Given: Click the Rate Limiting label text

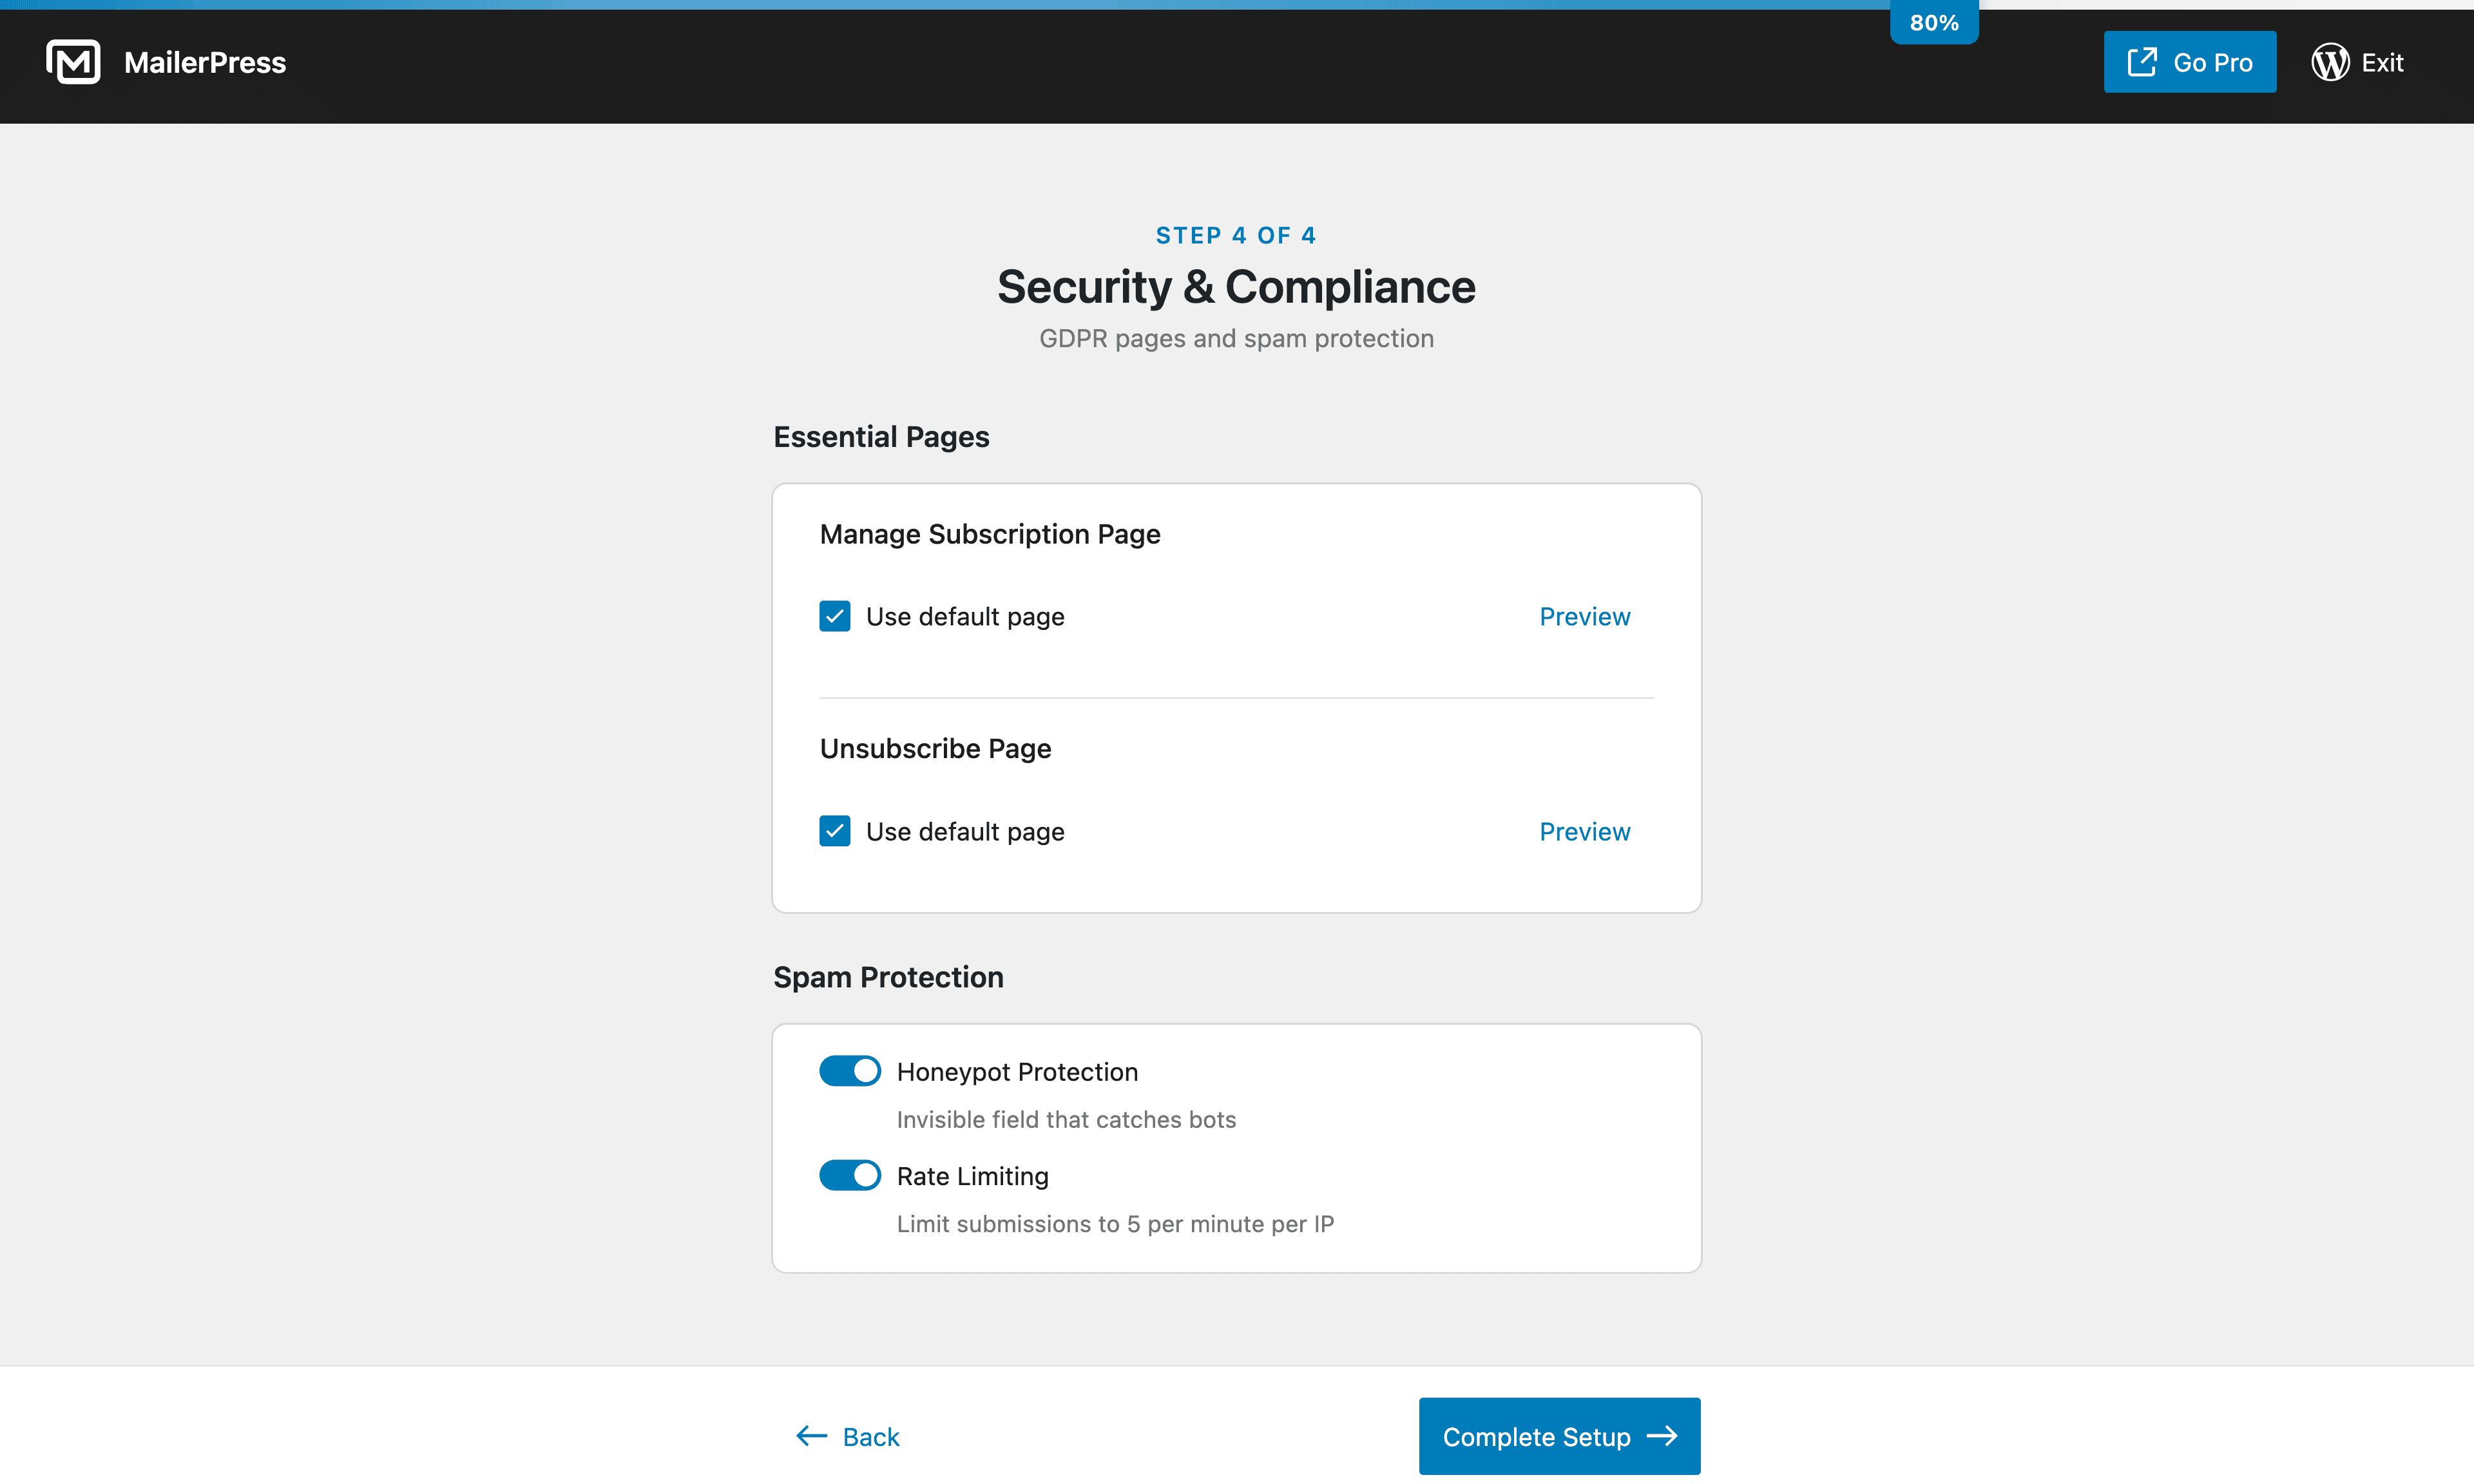Looking at the screenshot, I should [972, 1176].
